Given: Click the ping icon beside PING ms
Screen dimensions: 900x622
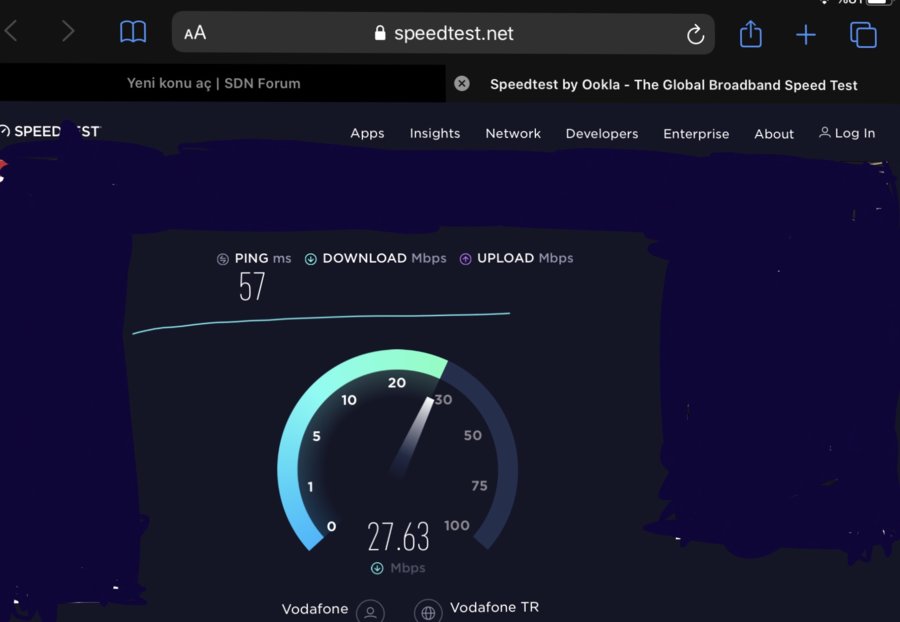Looking at the screenshot, I should pos(223,259).
